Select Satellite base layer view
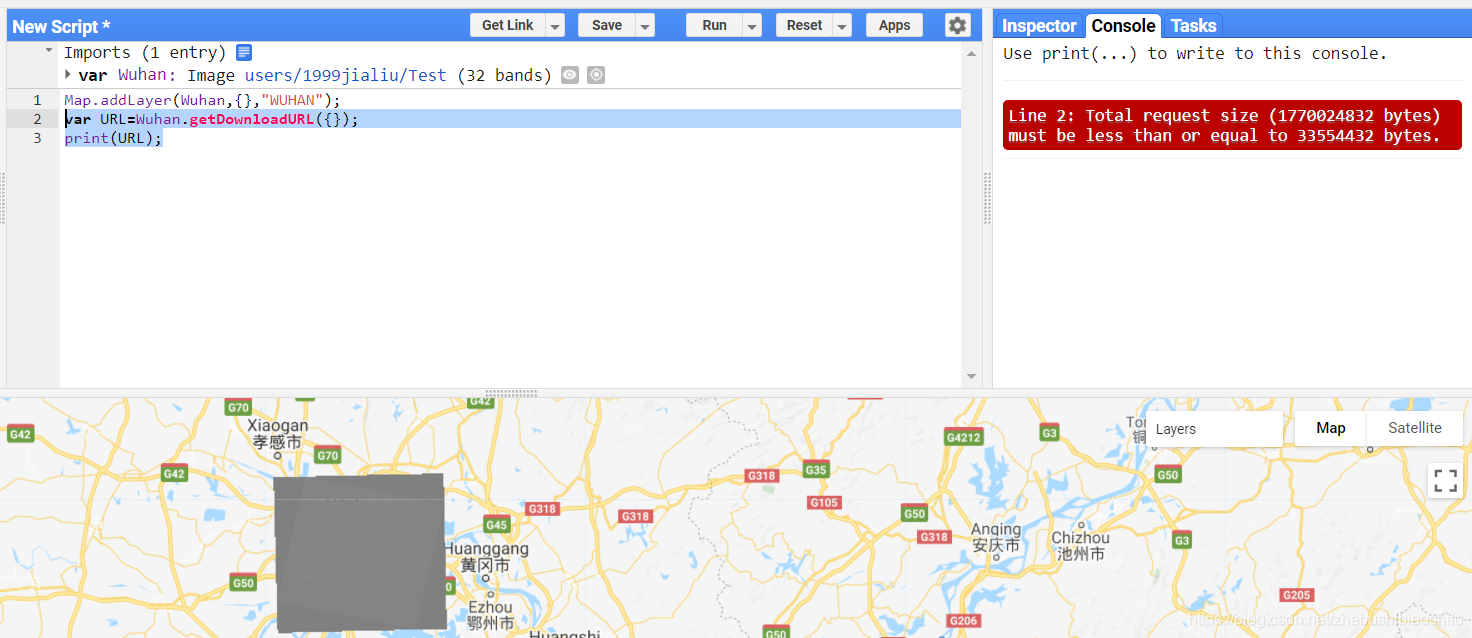The image size is (1472, 638). [x=1414, y=428]
